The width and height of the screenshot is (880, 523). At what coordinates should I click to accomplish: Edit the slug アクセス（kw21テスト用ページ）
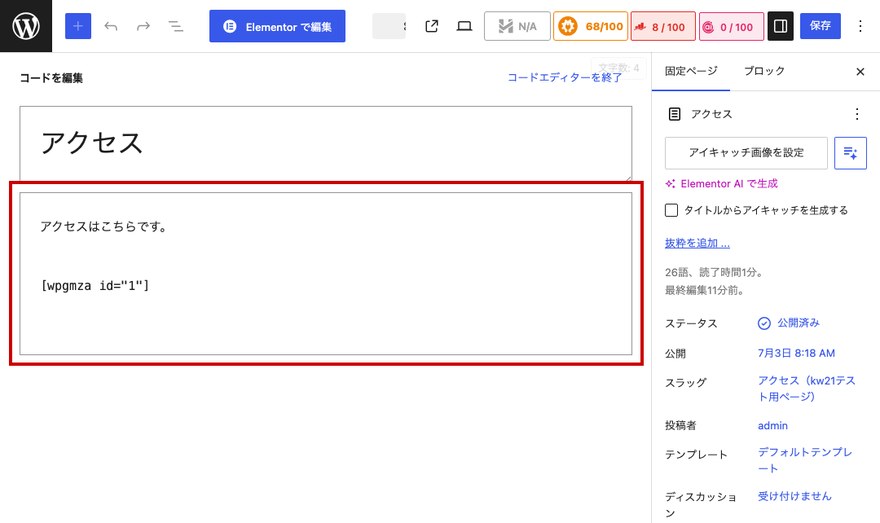[x=806, y=388]
